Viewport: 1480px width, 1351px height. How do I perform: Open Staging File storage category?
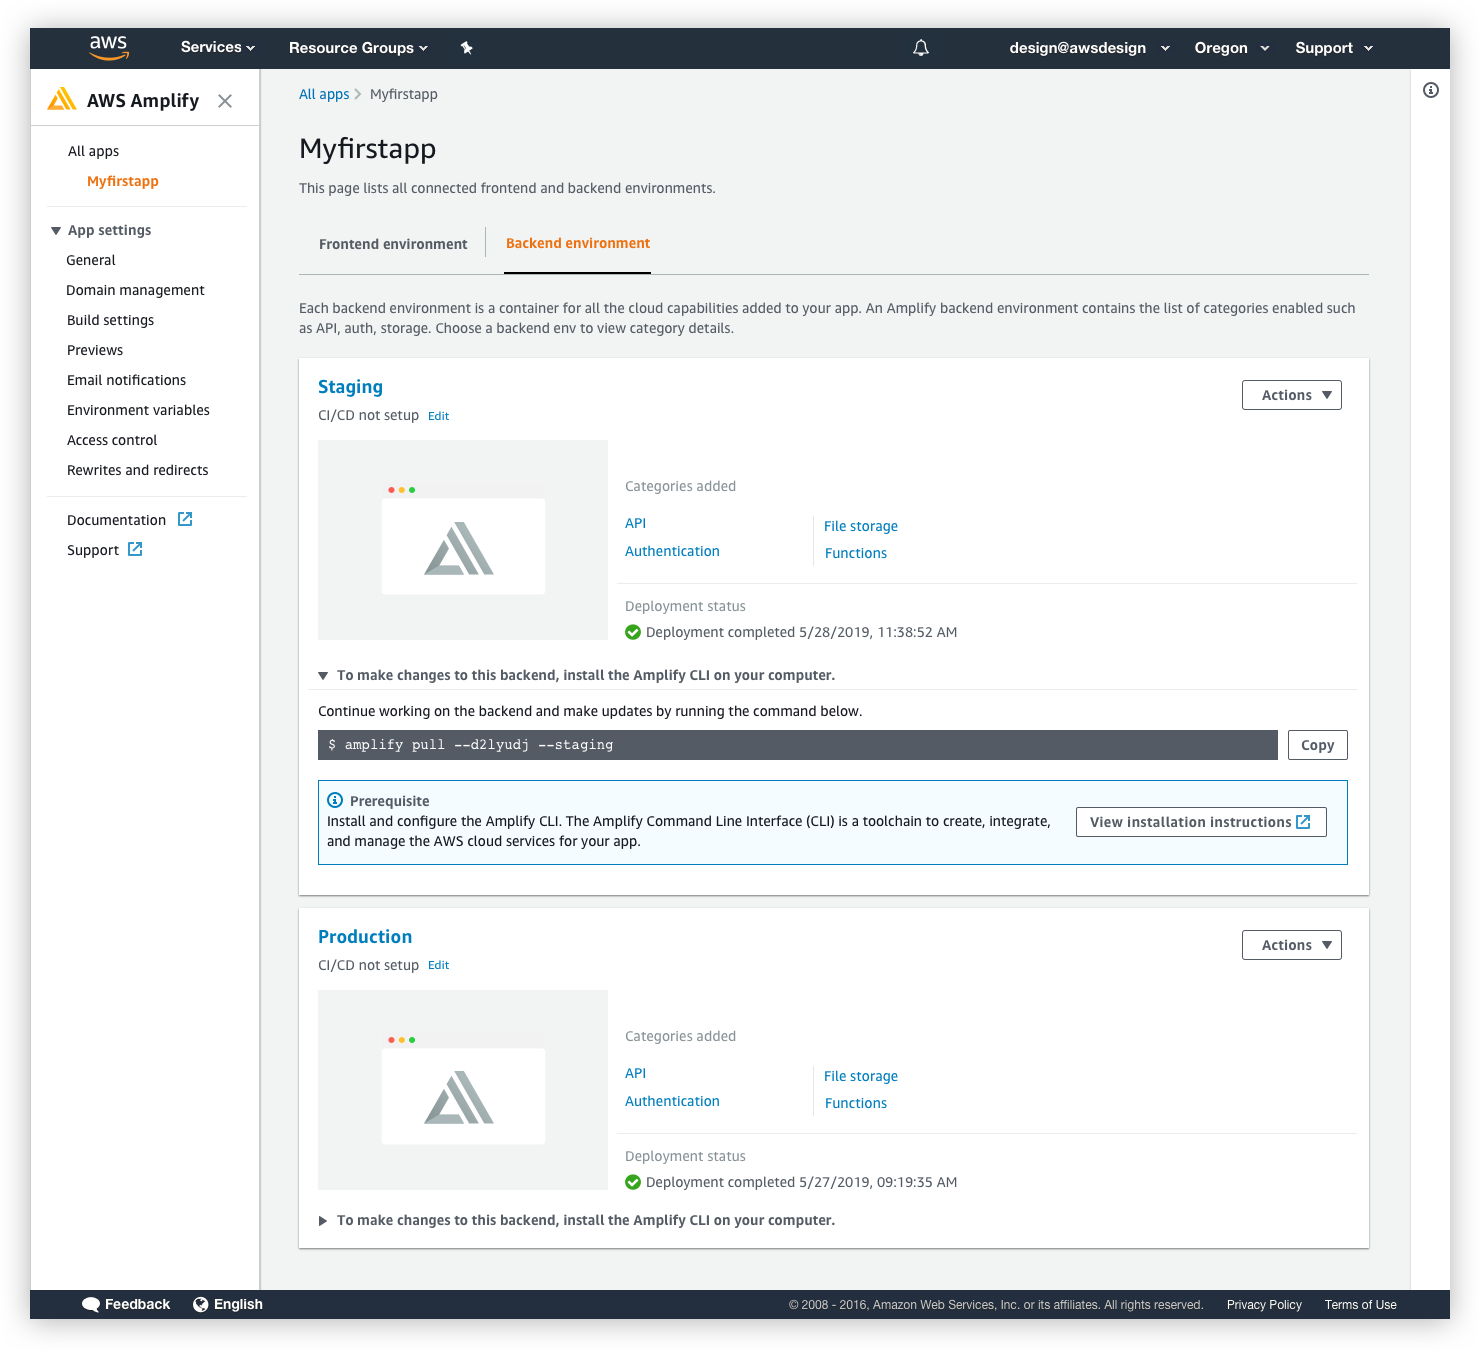click(861, 526)
